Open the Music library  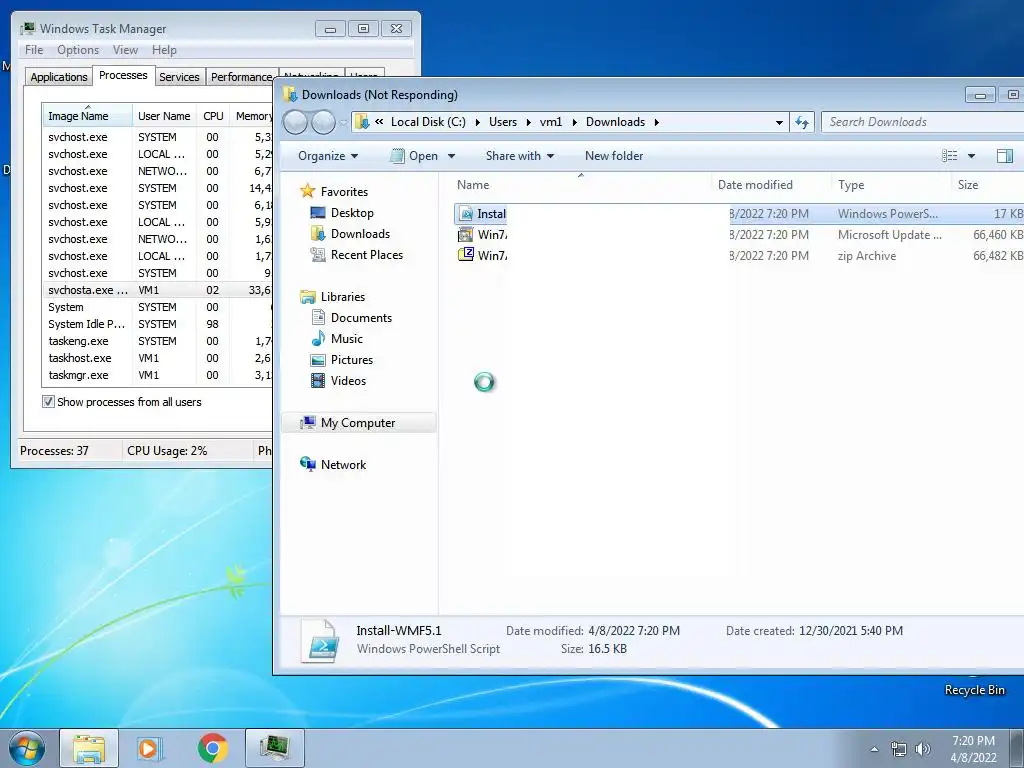pos(346,338)
